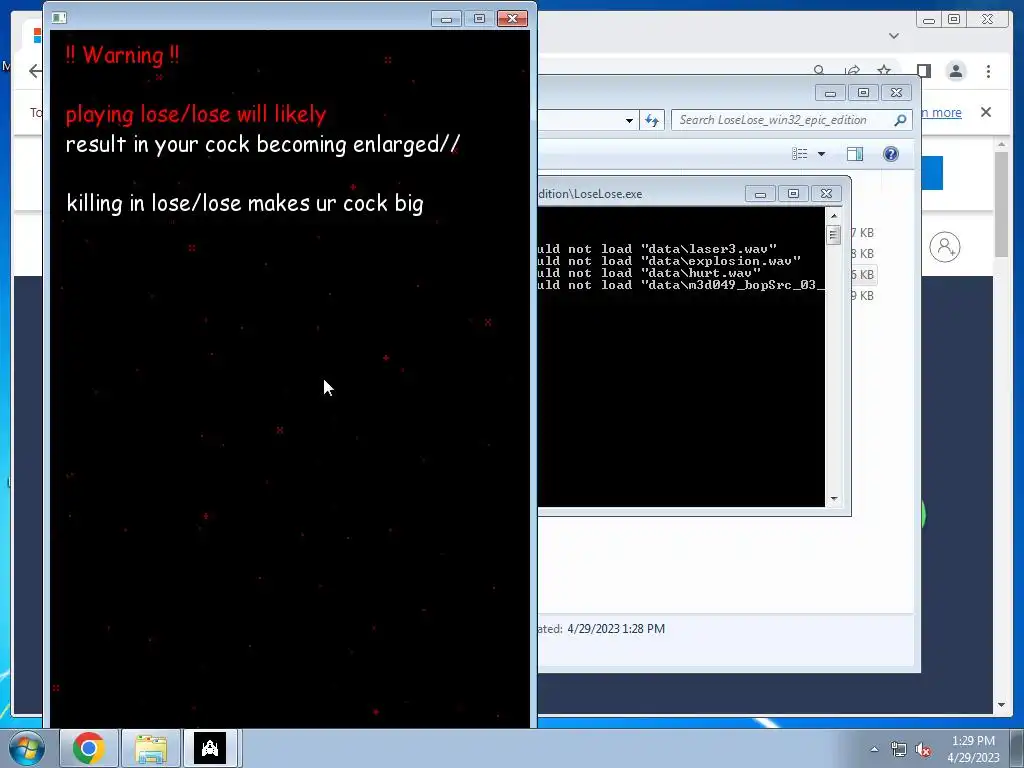Close the LoseLose.exe console window
Image resolution: width=1024 pixels, height=768 pixels.
click(826, 194)
